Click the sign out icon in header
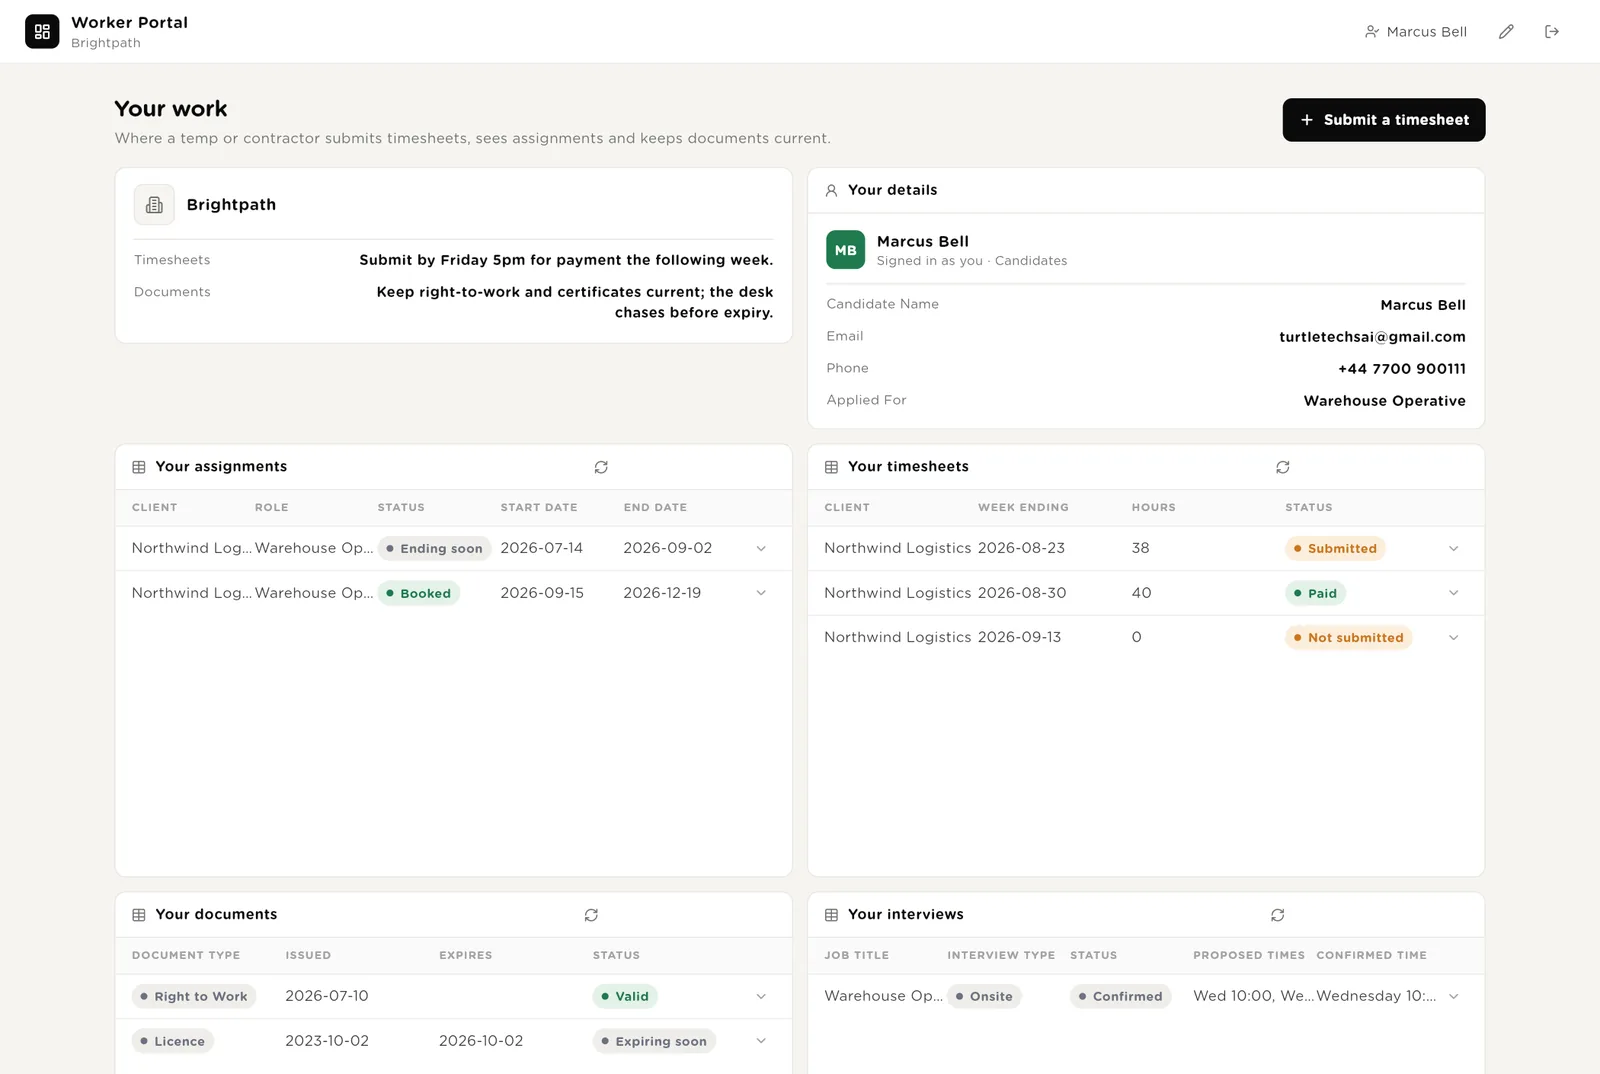The image size is (1600, 1074). click(1552, 32)
